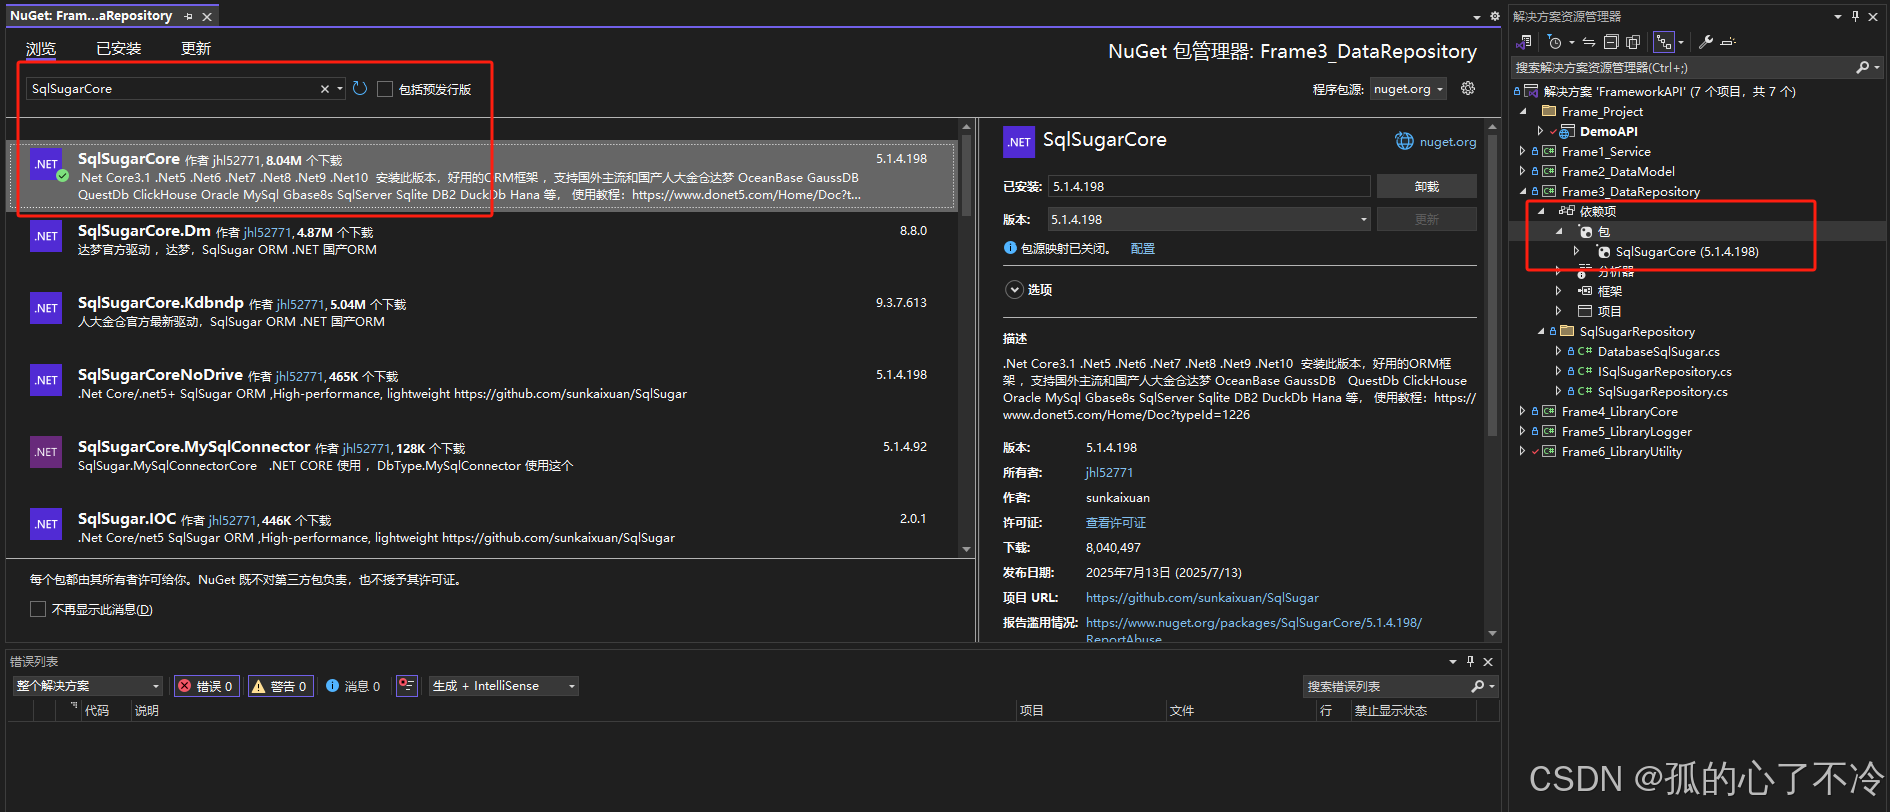Click the Collapse All icon in Solution Explorer

tap(1611, 42)
